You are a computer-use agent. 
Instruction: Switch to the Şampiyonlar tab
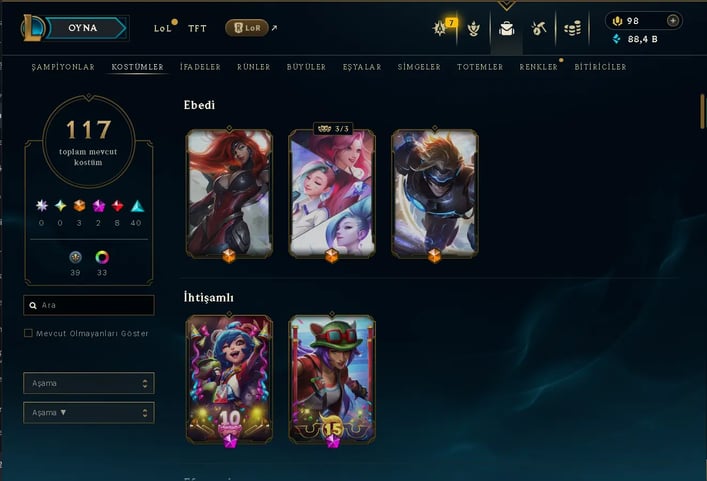[63, 67]
